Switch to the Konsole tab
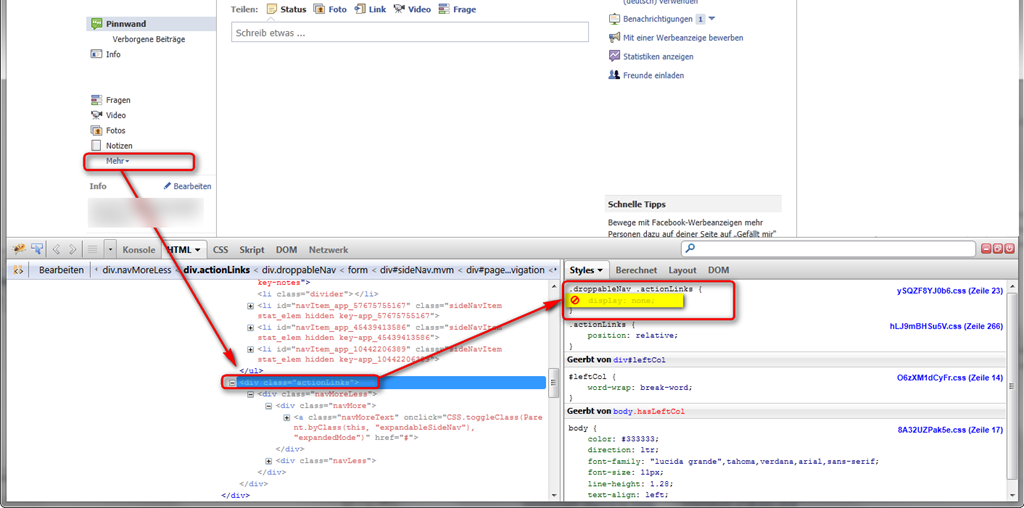 [x=138, y=249]
